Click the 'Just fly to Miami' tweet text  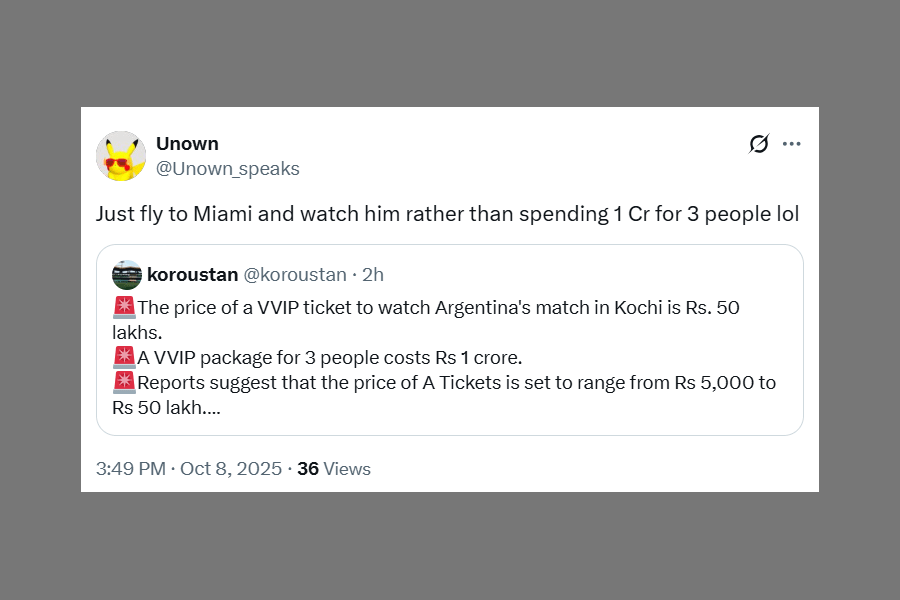pyautogui.click(x=447, y=214)
